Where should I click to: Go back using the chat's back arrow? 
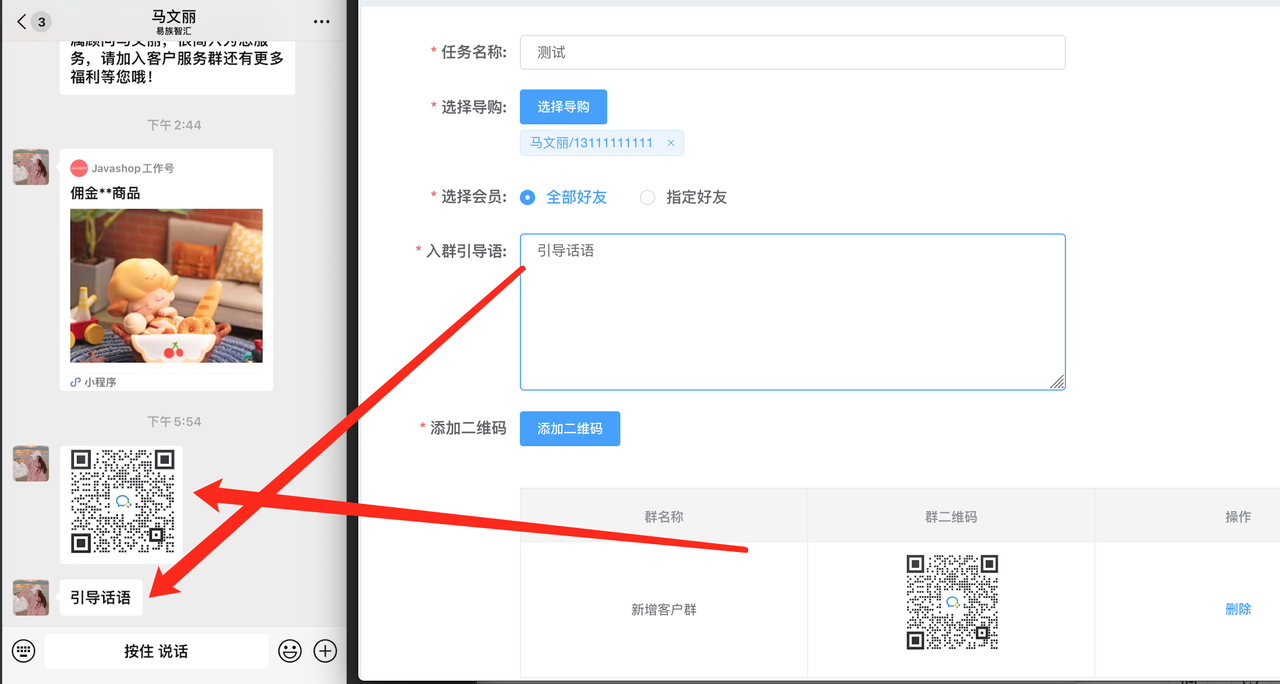22,21
